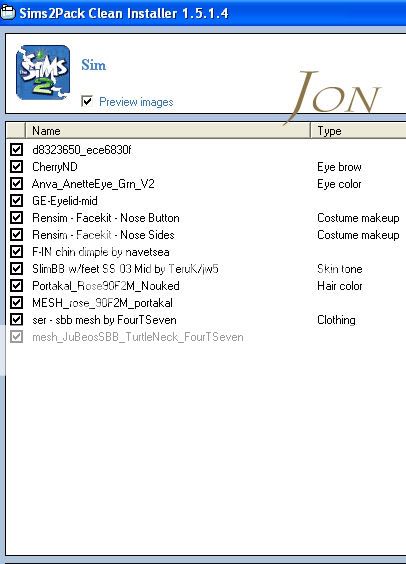Image resolution: width=406 pixels, height=564 pixels.
Task: Click the Preview images label
Action: click(136, 102)
